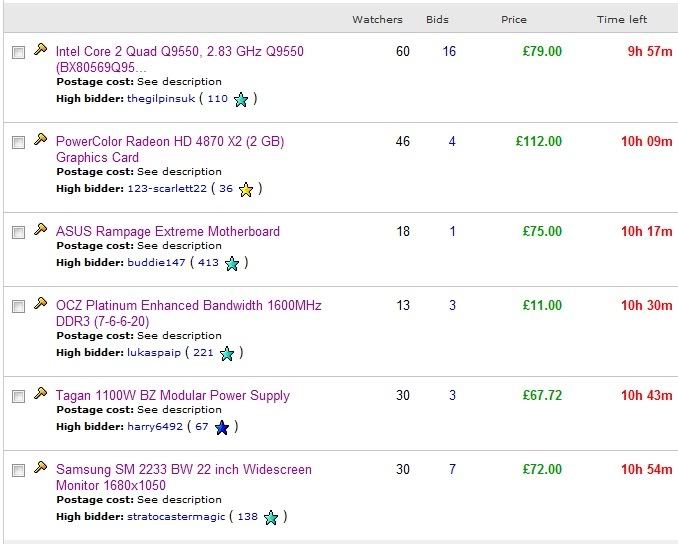Image resolution: width=678 pixels, height=544 pixels.
Task: Open the ASUS Rampage Extreme Motherboard listing
Action: pos(168,231)
